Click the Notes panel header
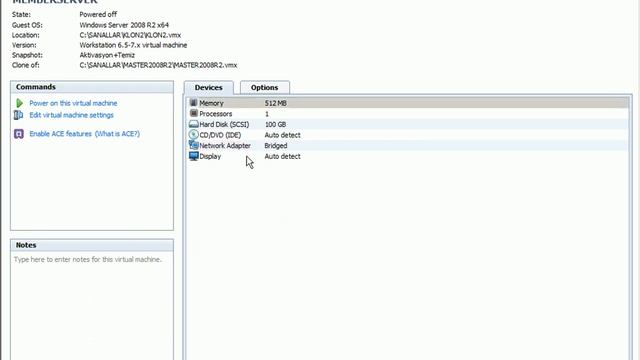 [x=92, y=245]
